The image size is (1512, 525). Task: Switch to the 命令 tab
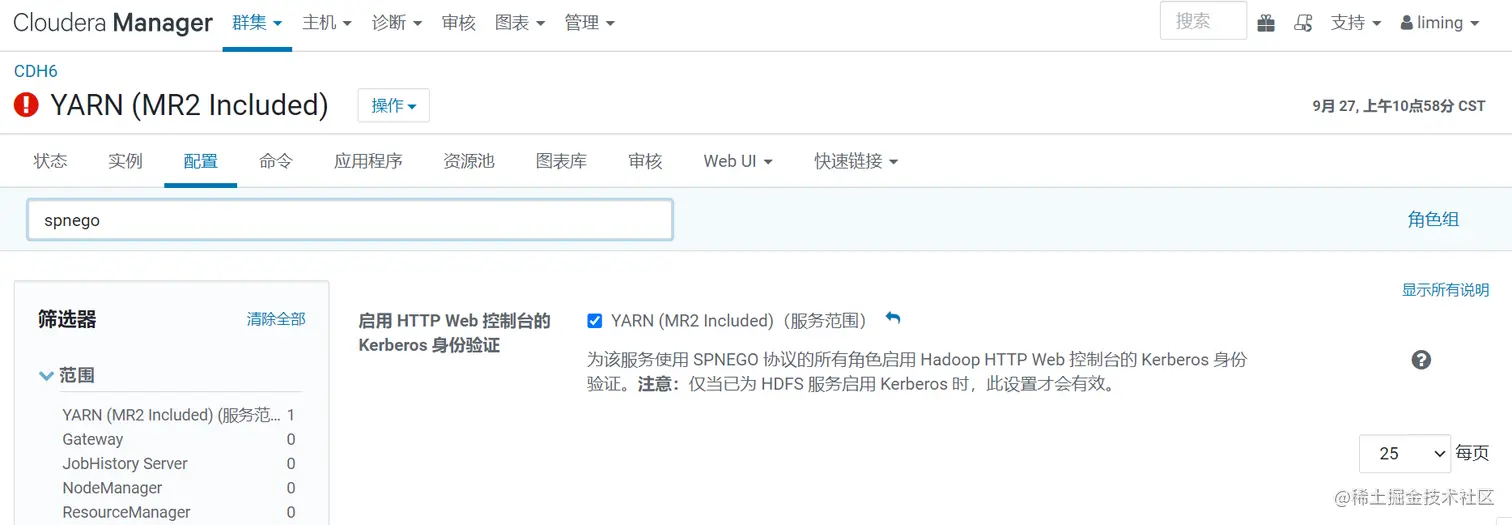[x=276, y=161]
